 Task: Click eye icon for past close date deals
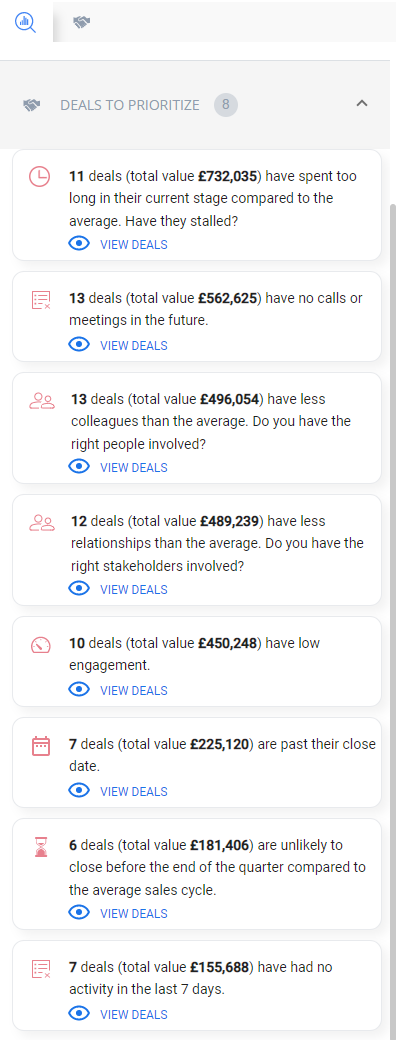point(79,791)
